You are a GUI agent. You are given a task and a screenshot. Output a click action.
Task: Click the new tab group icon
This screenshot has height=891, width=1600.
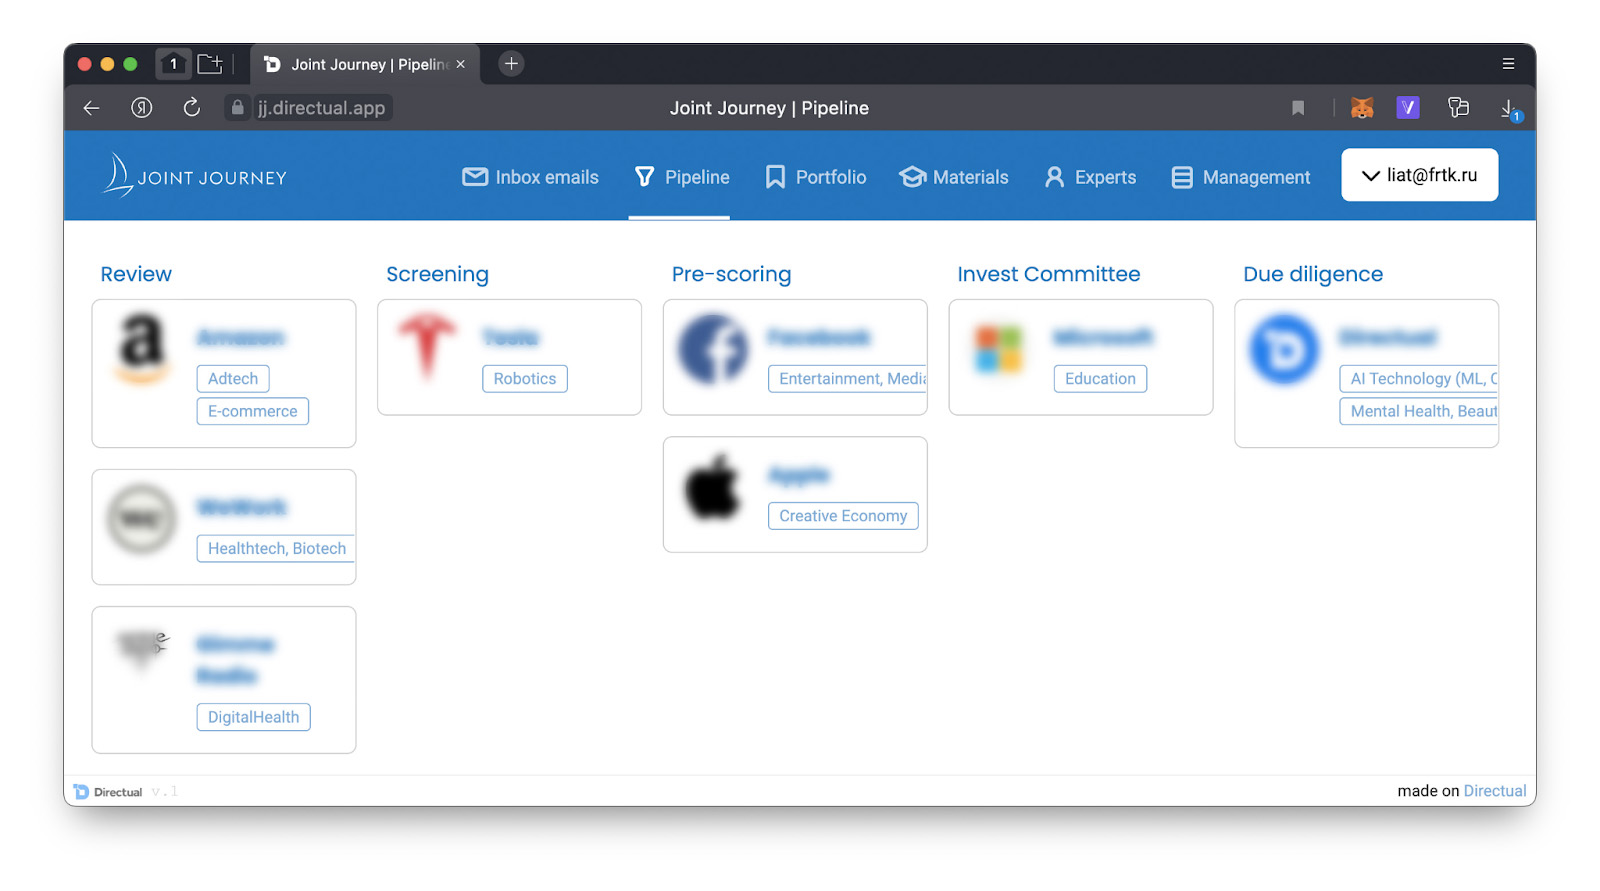point(210,64)
